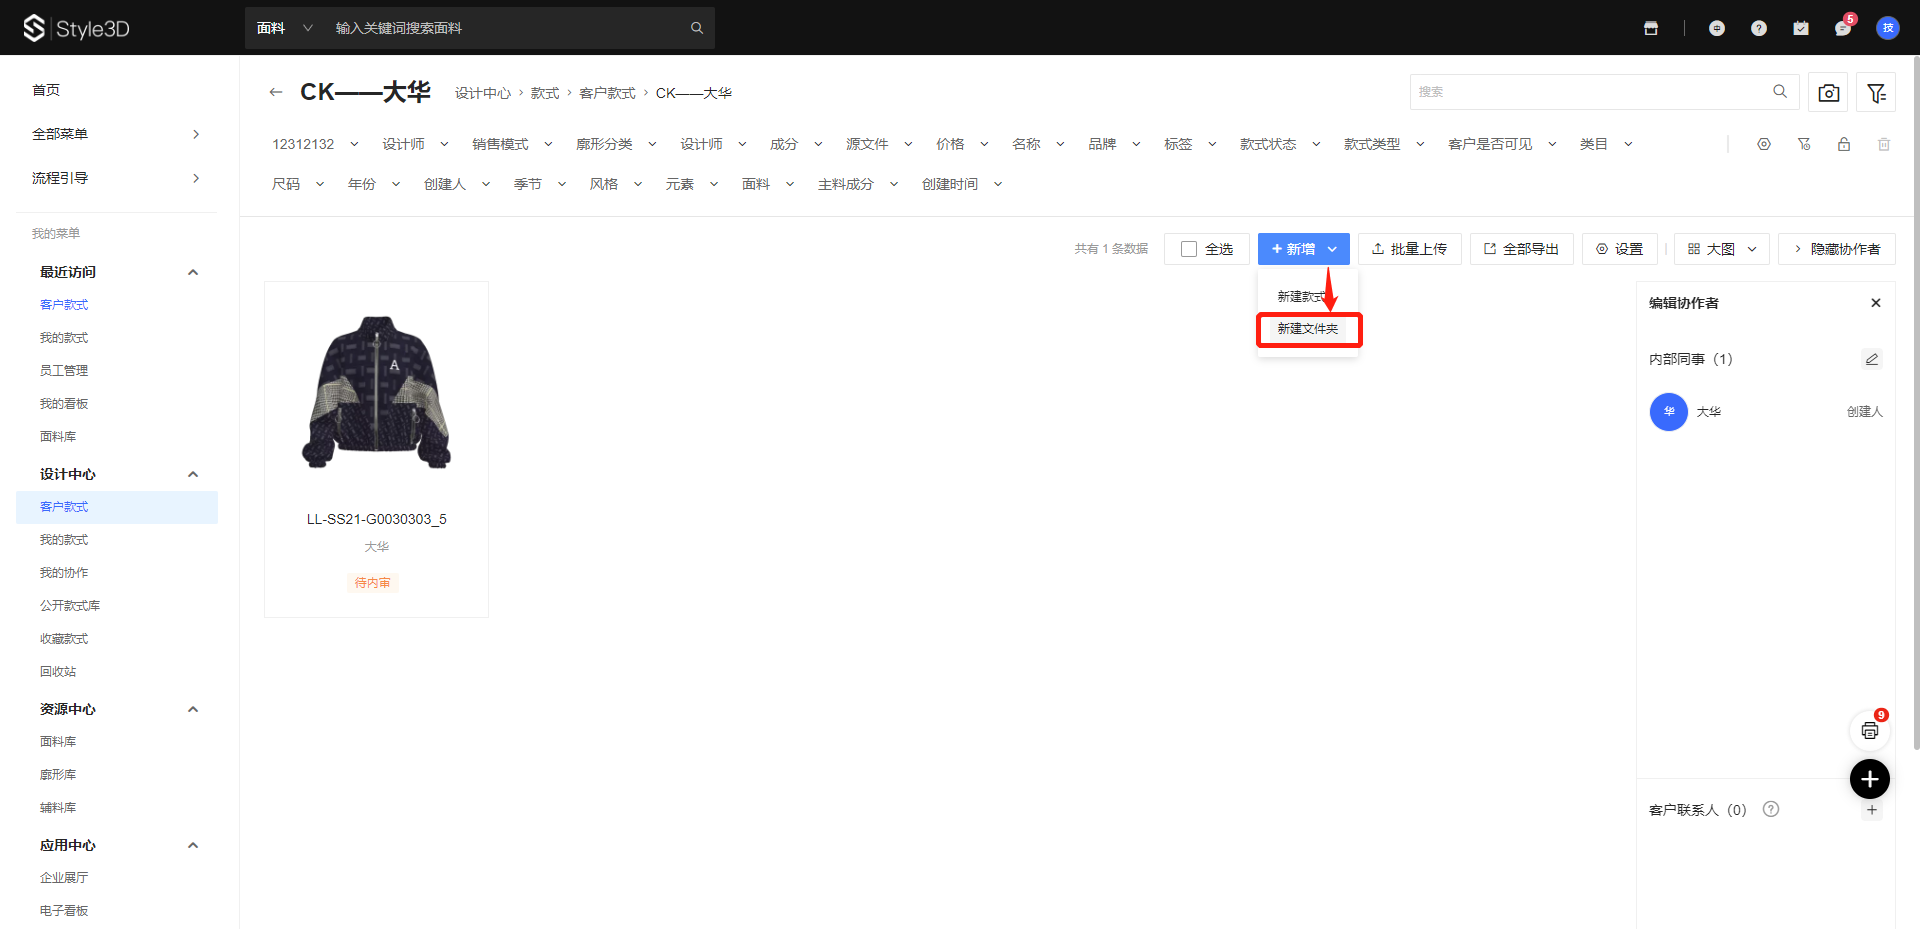Click the back arrow beside CK——大华

coord(276,92)
